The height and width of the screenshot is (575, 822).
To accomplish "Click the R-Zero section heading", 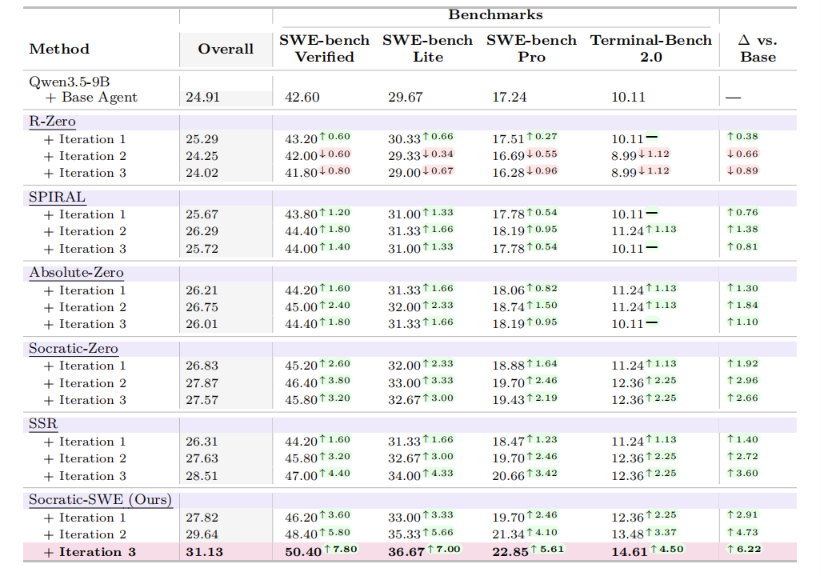I will (x=52, y=122).
